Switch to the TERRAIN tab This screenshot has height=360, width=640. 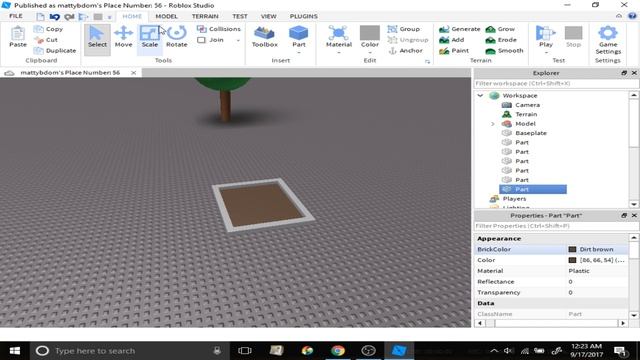pyautogui.click(x=205, y=16)
